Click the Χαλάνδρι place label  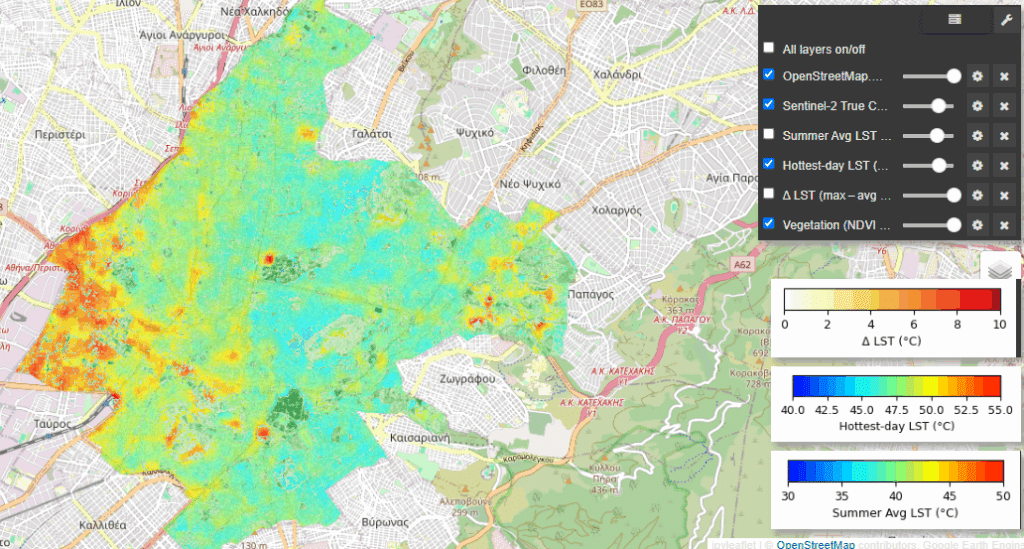point(617,74)
